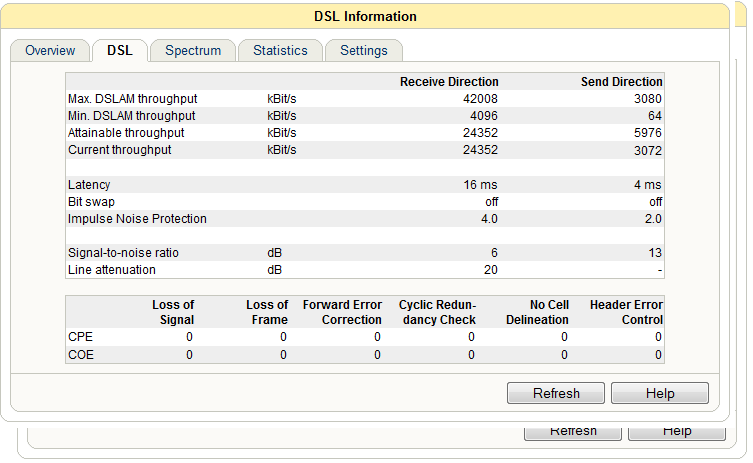Select COE Loss of Signal value 0
Image resolution: width=753 pixels, height=463 pixels.
point(189,355)
